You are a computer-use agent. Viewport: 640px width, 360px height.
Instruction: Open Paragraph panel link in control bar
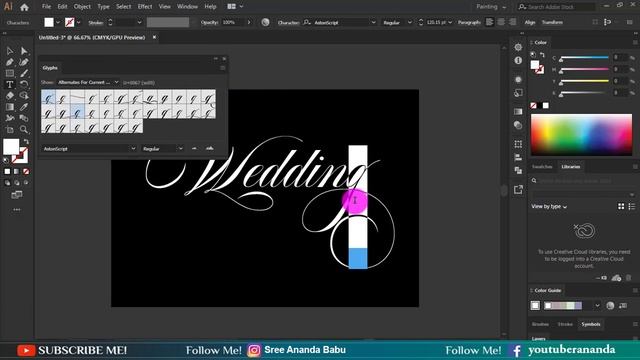tap(469, 22)
